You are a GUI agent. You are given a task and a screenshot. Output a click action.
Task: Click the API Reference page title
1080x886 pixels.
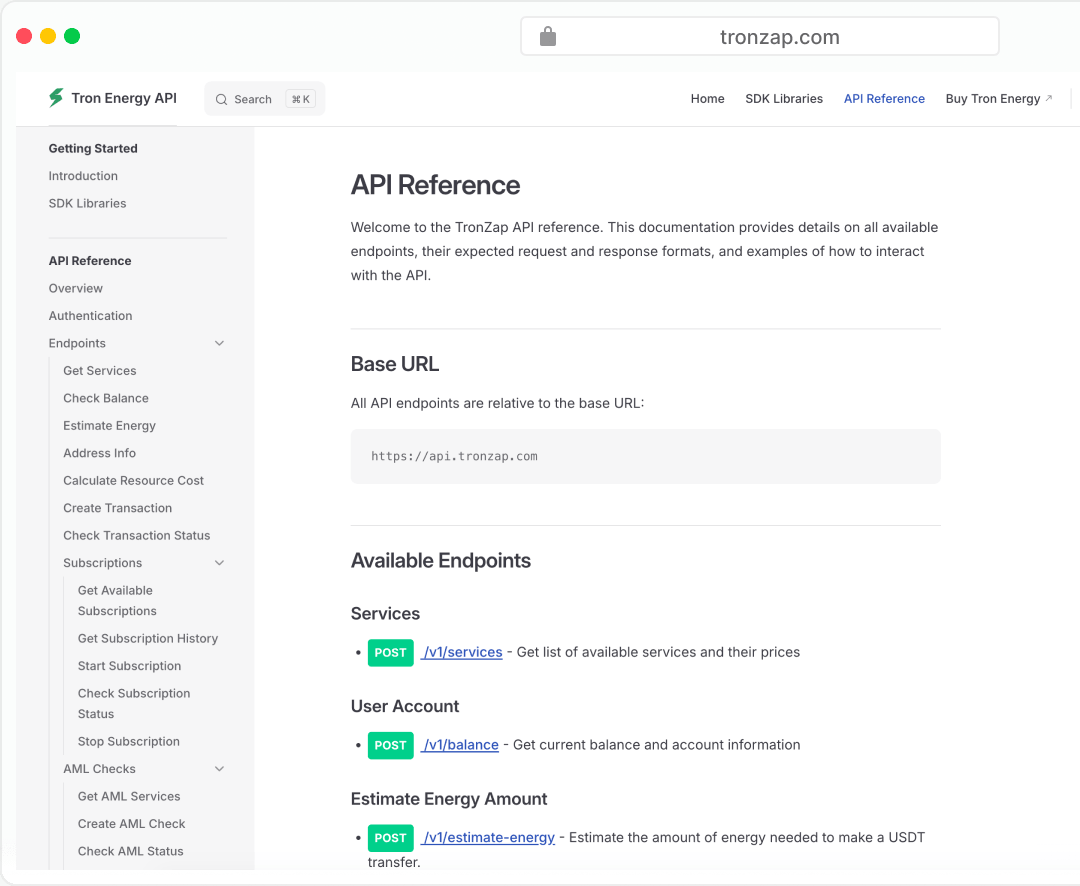(x=435, y=185)
